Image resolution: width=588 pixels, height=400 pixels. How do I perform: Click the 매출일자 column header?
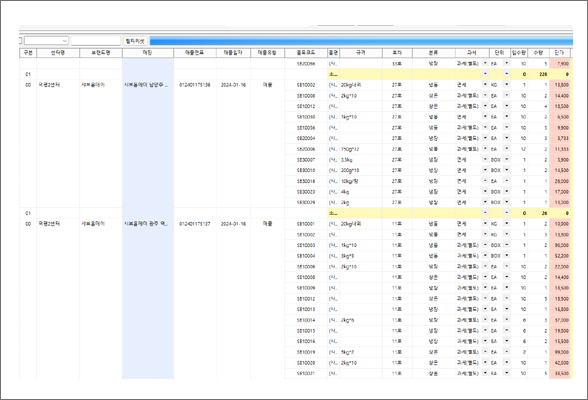click(233, 53)
